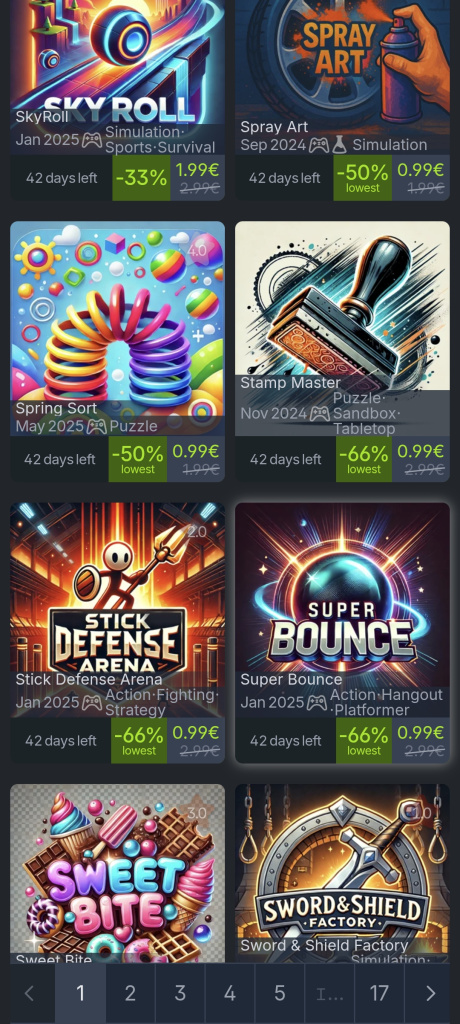Open page 2 in pagination
This screenshot has height=1024, width=460.
130,993
